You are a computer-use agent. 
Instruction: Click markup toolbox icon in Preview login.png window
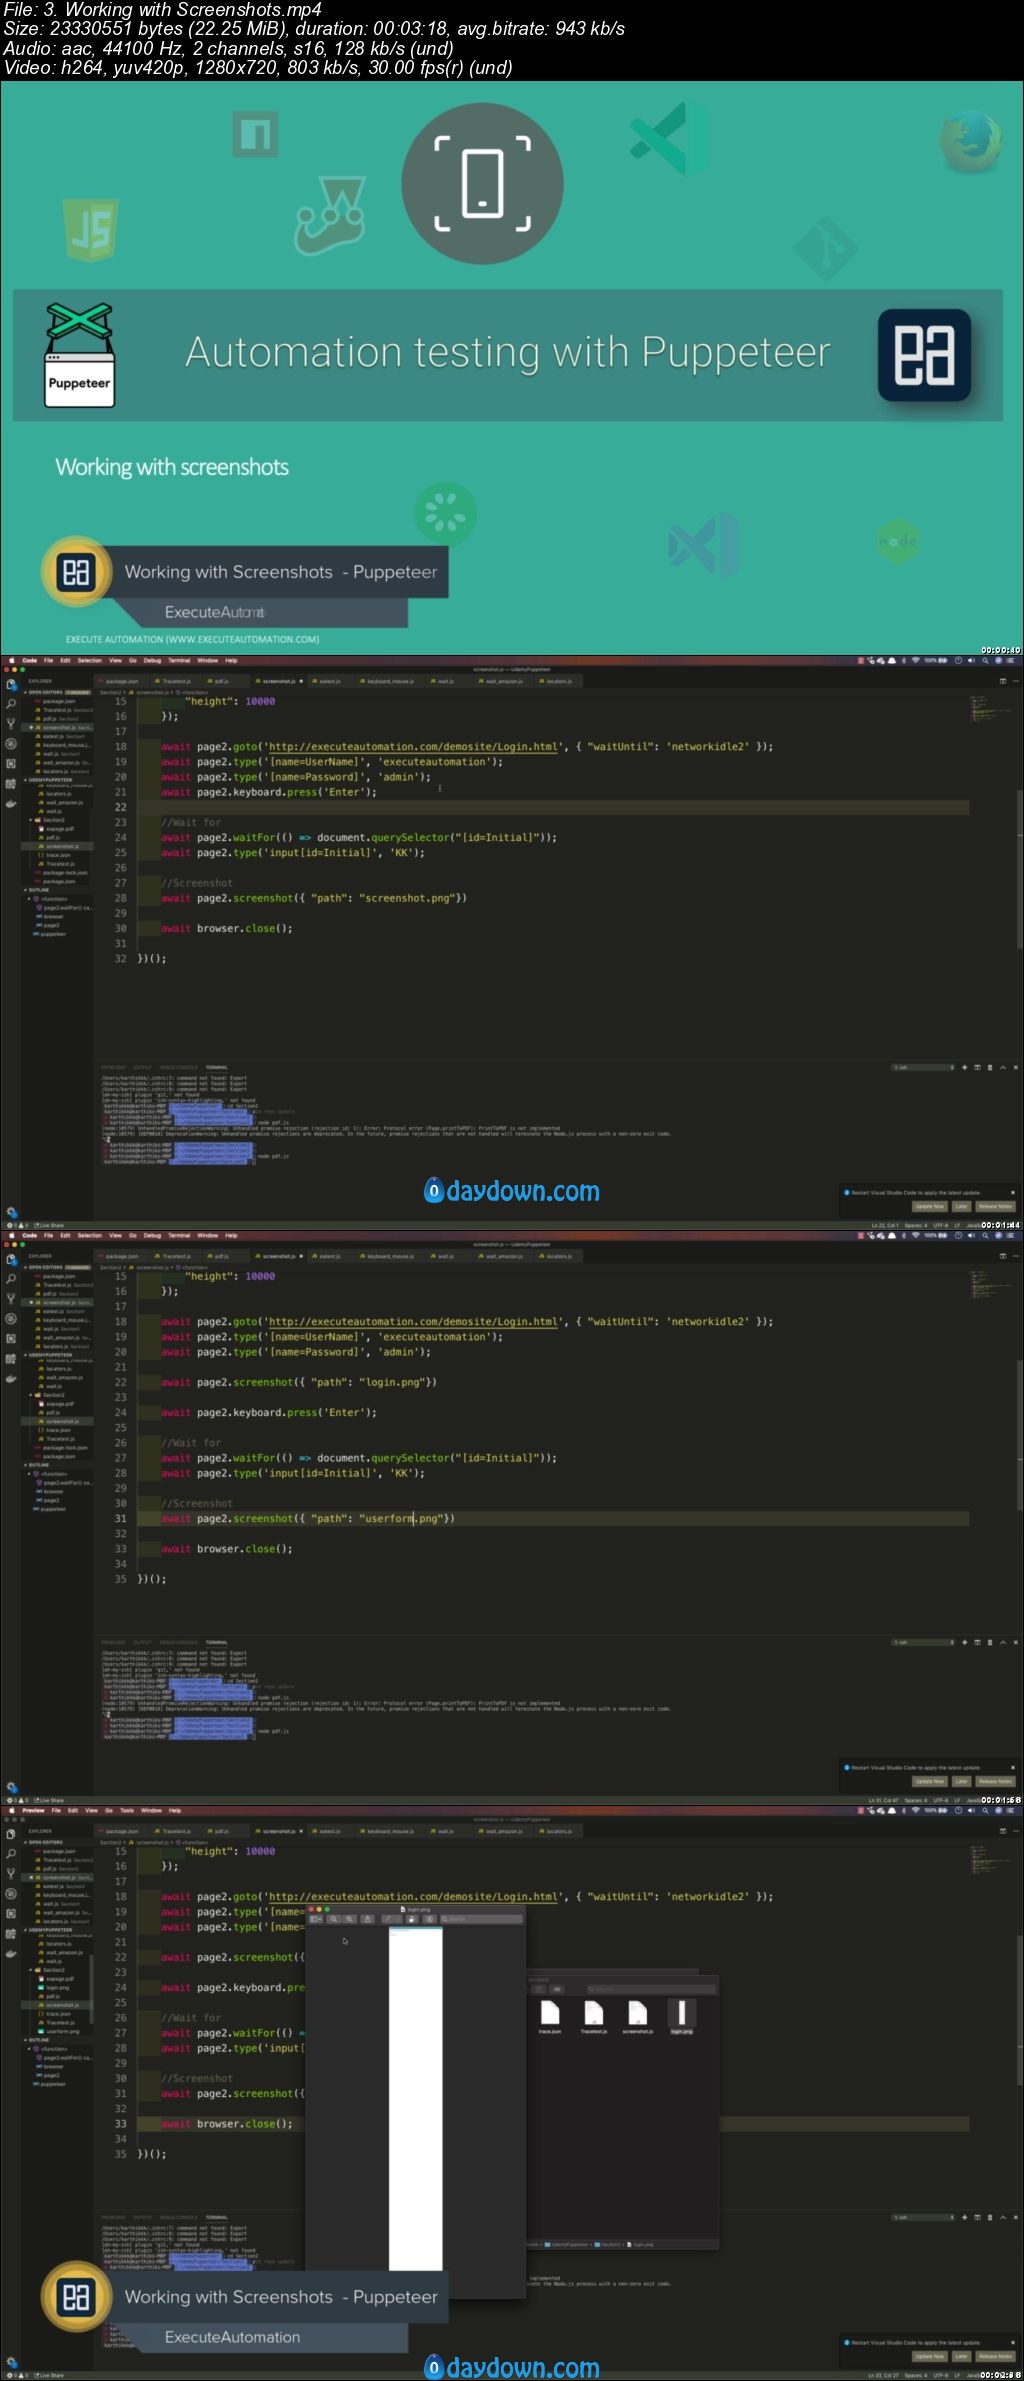click(430, 1919)
